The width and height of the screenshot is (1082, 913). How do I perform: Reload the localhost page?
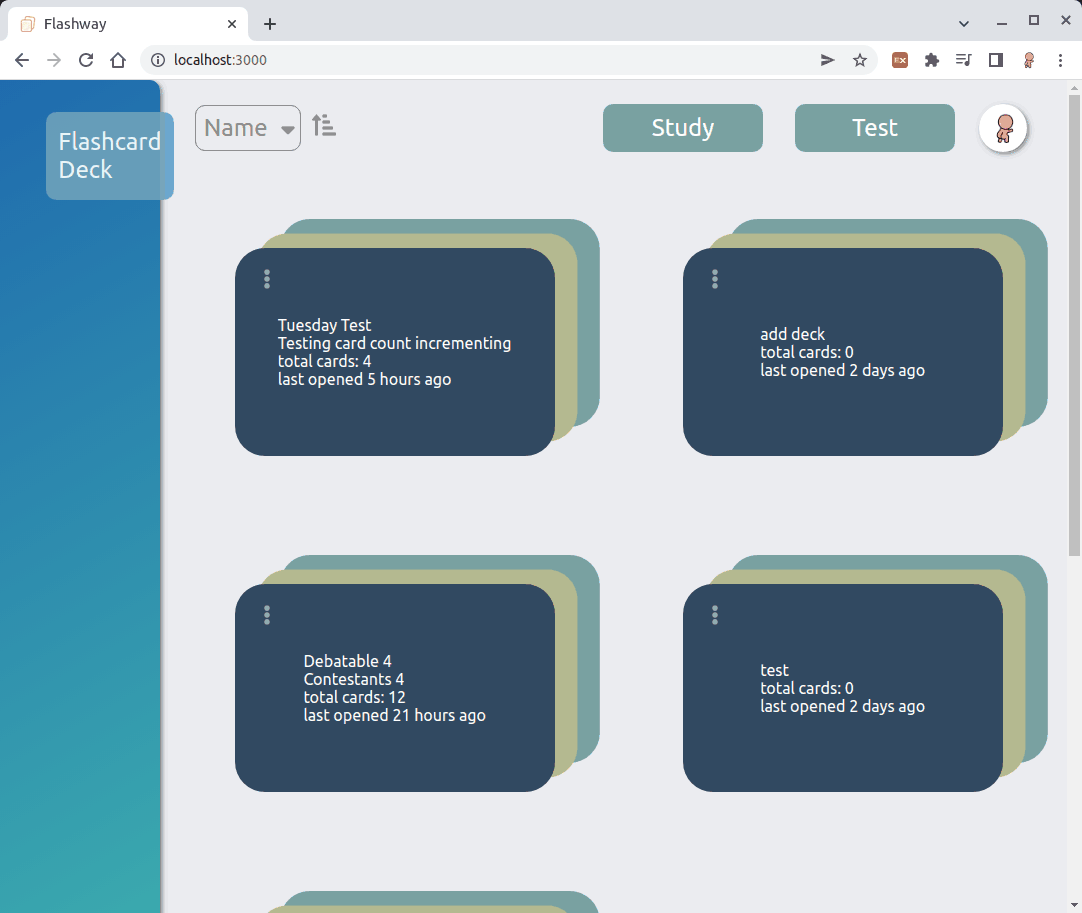pos(86,60)
